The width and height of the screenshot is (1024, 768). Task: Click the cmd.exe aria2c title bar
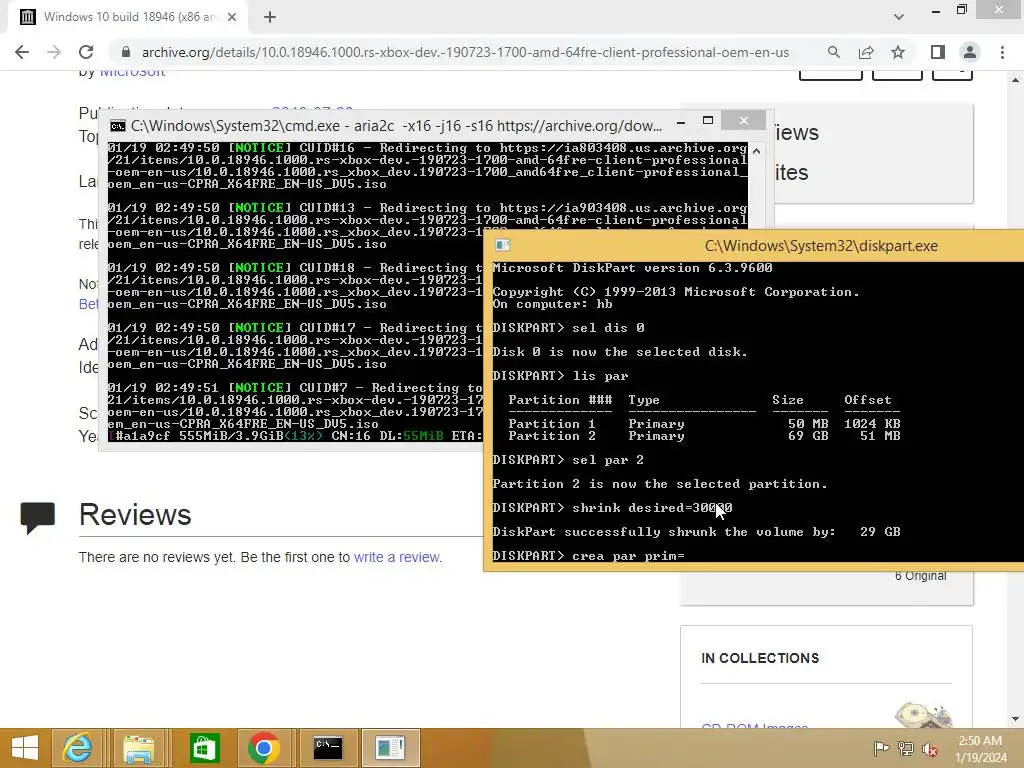[396, 125]
